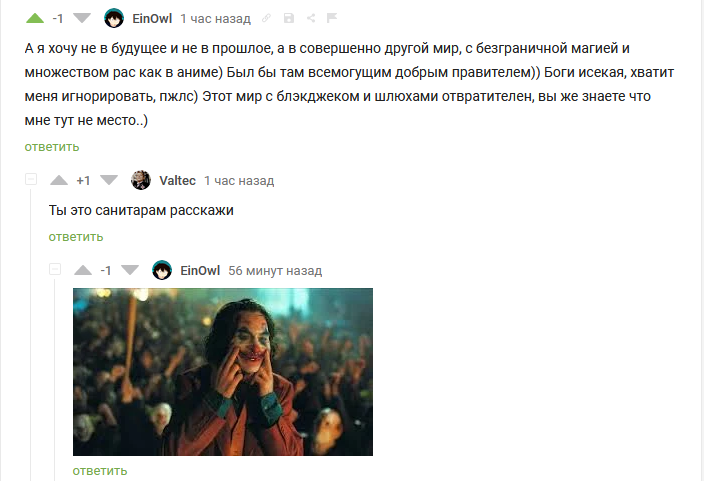Upvote EinOwl's Joker image reply

[83, 270]
